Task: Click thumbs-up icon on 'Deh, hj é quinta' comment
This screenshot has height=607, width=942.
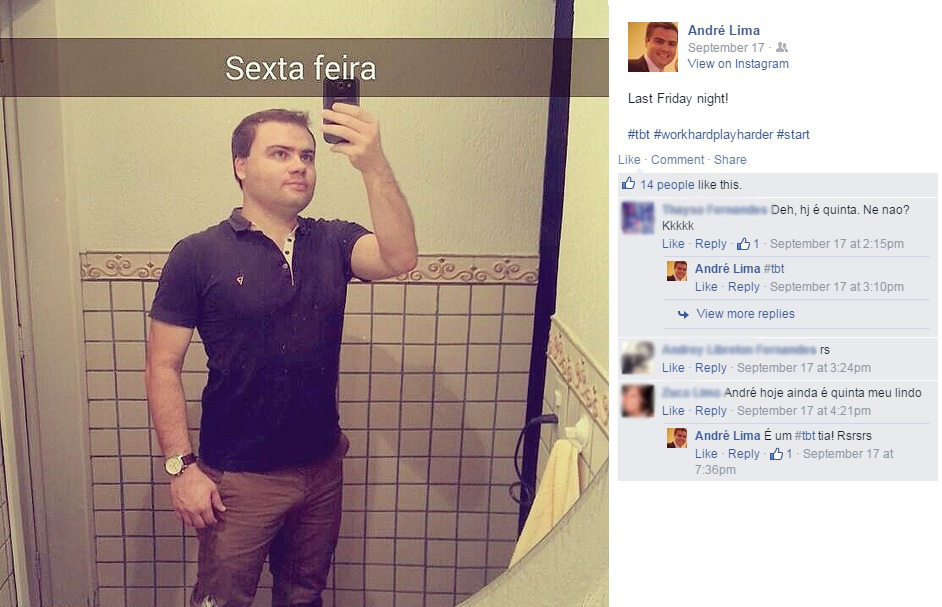Action: tap(743, 243)
